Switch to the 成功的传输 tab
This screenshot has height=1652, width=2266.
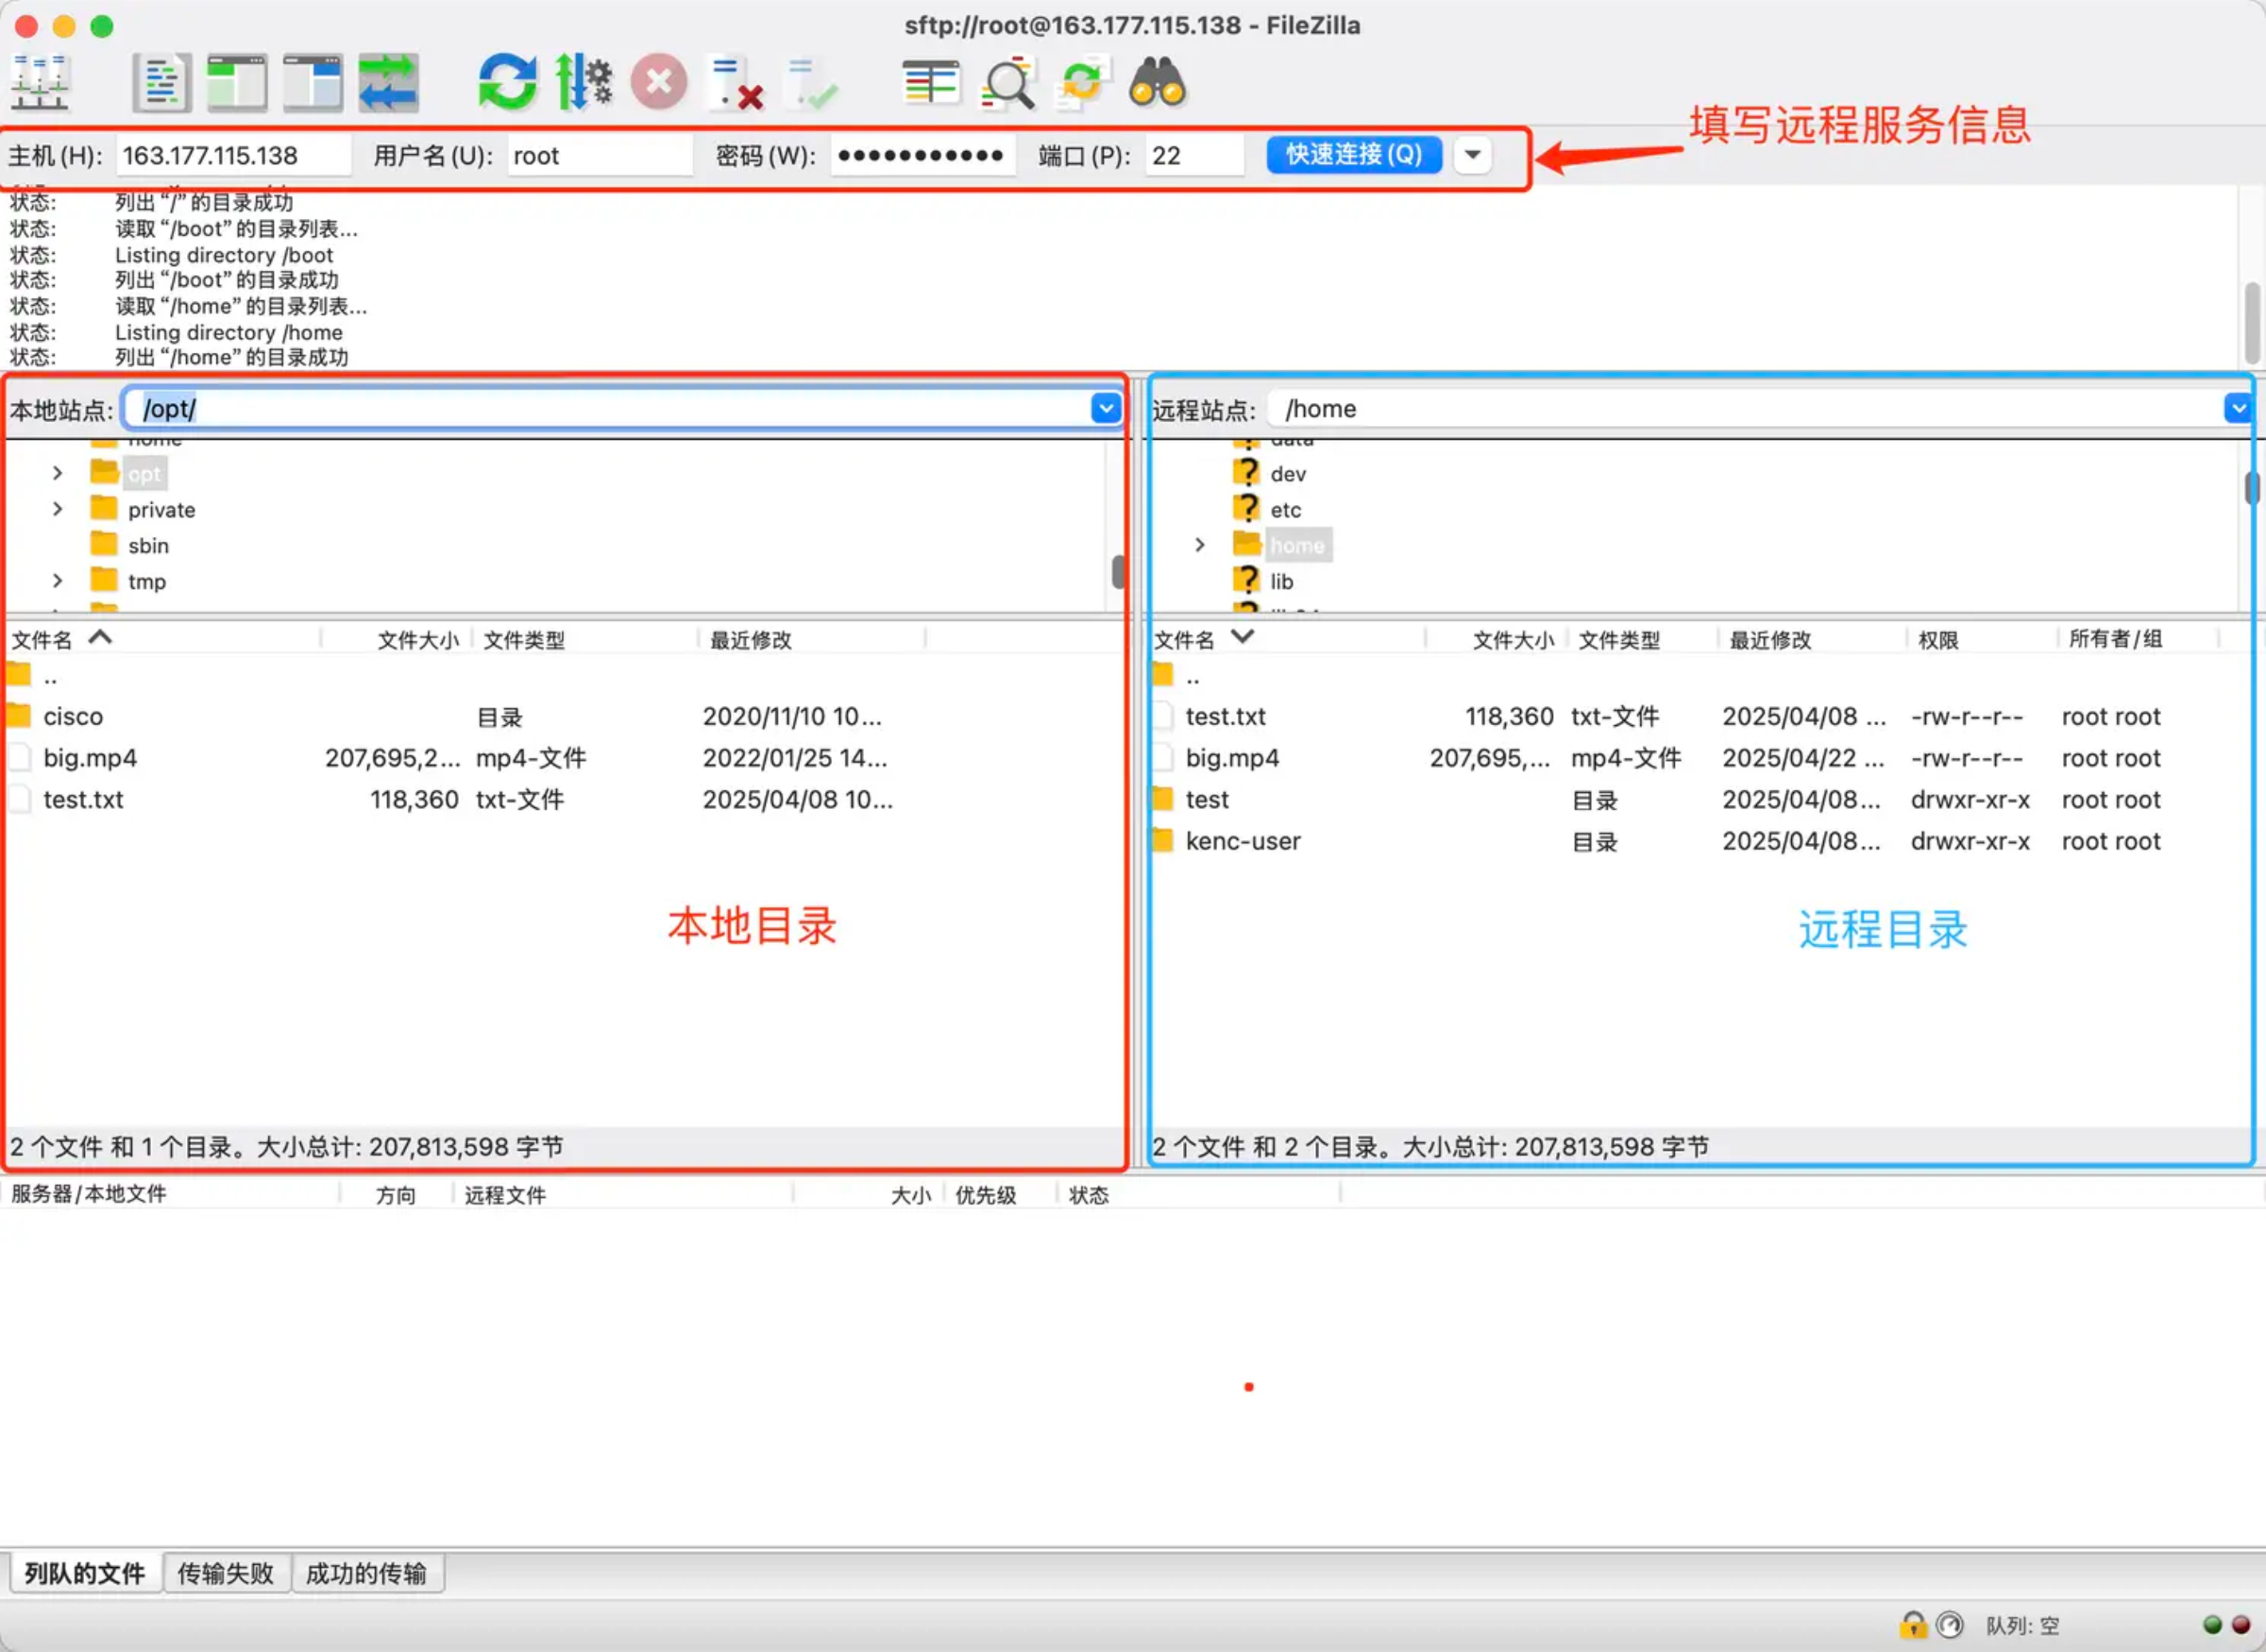pyautogui.click(x=366, y=1573)
